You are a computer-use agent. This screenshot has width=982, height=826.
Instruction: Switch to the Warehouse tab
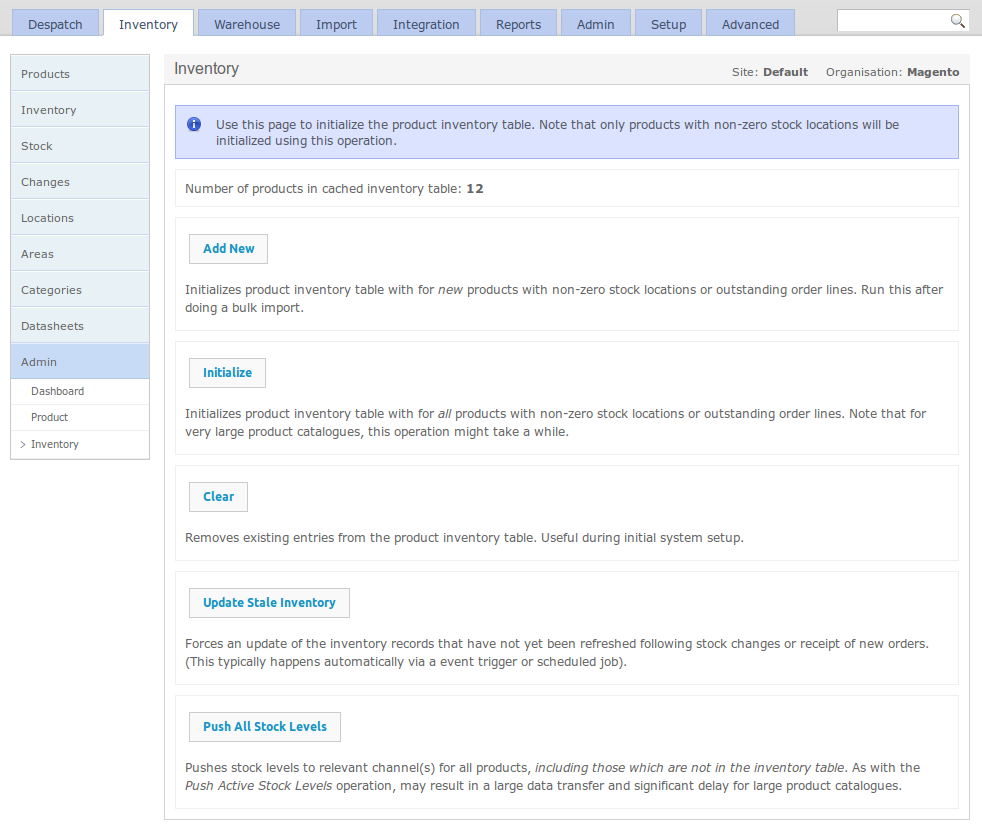click(247, 24)
